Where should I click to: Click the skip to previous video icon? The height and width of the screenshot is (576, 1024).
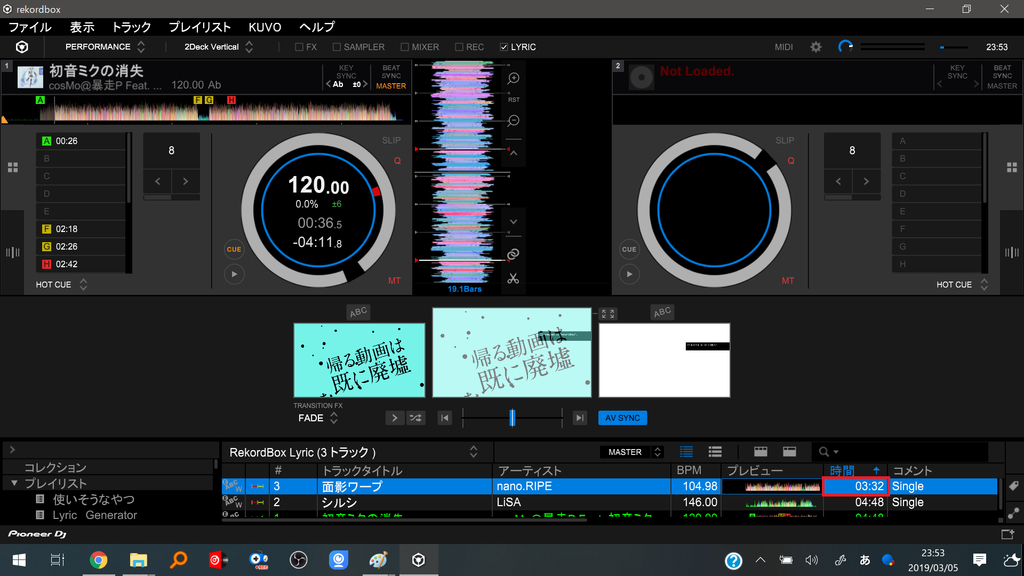tap(445, 418)
